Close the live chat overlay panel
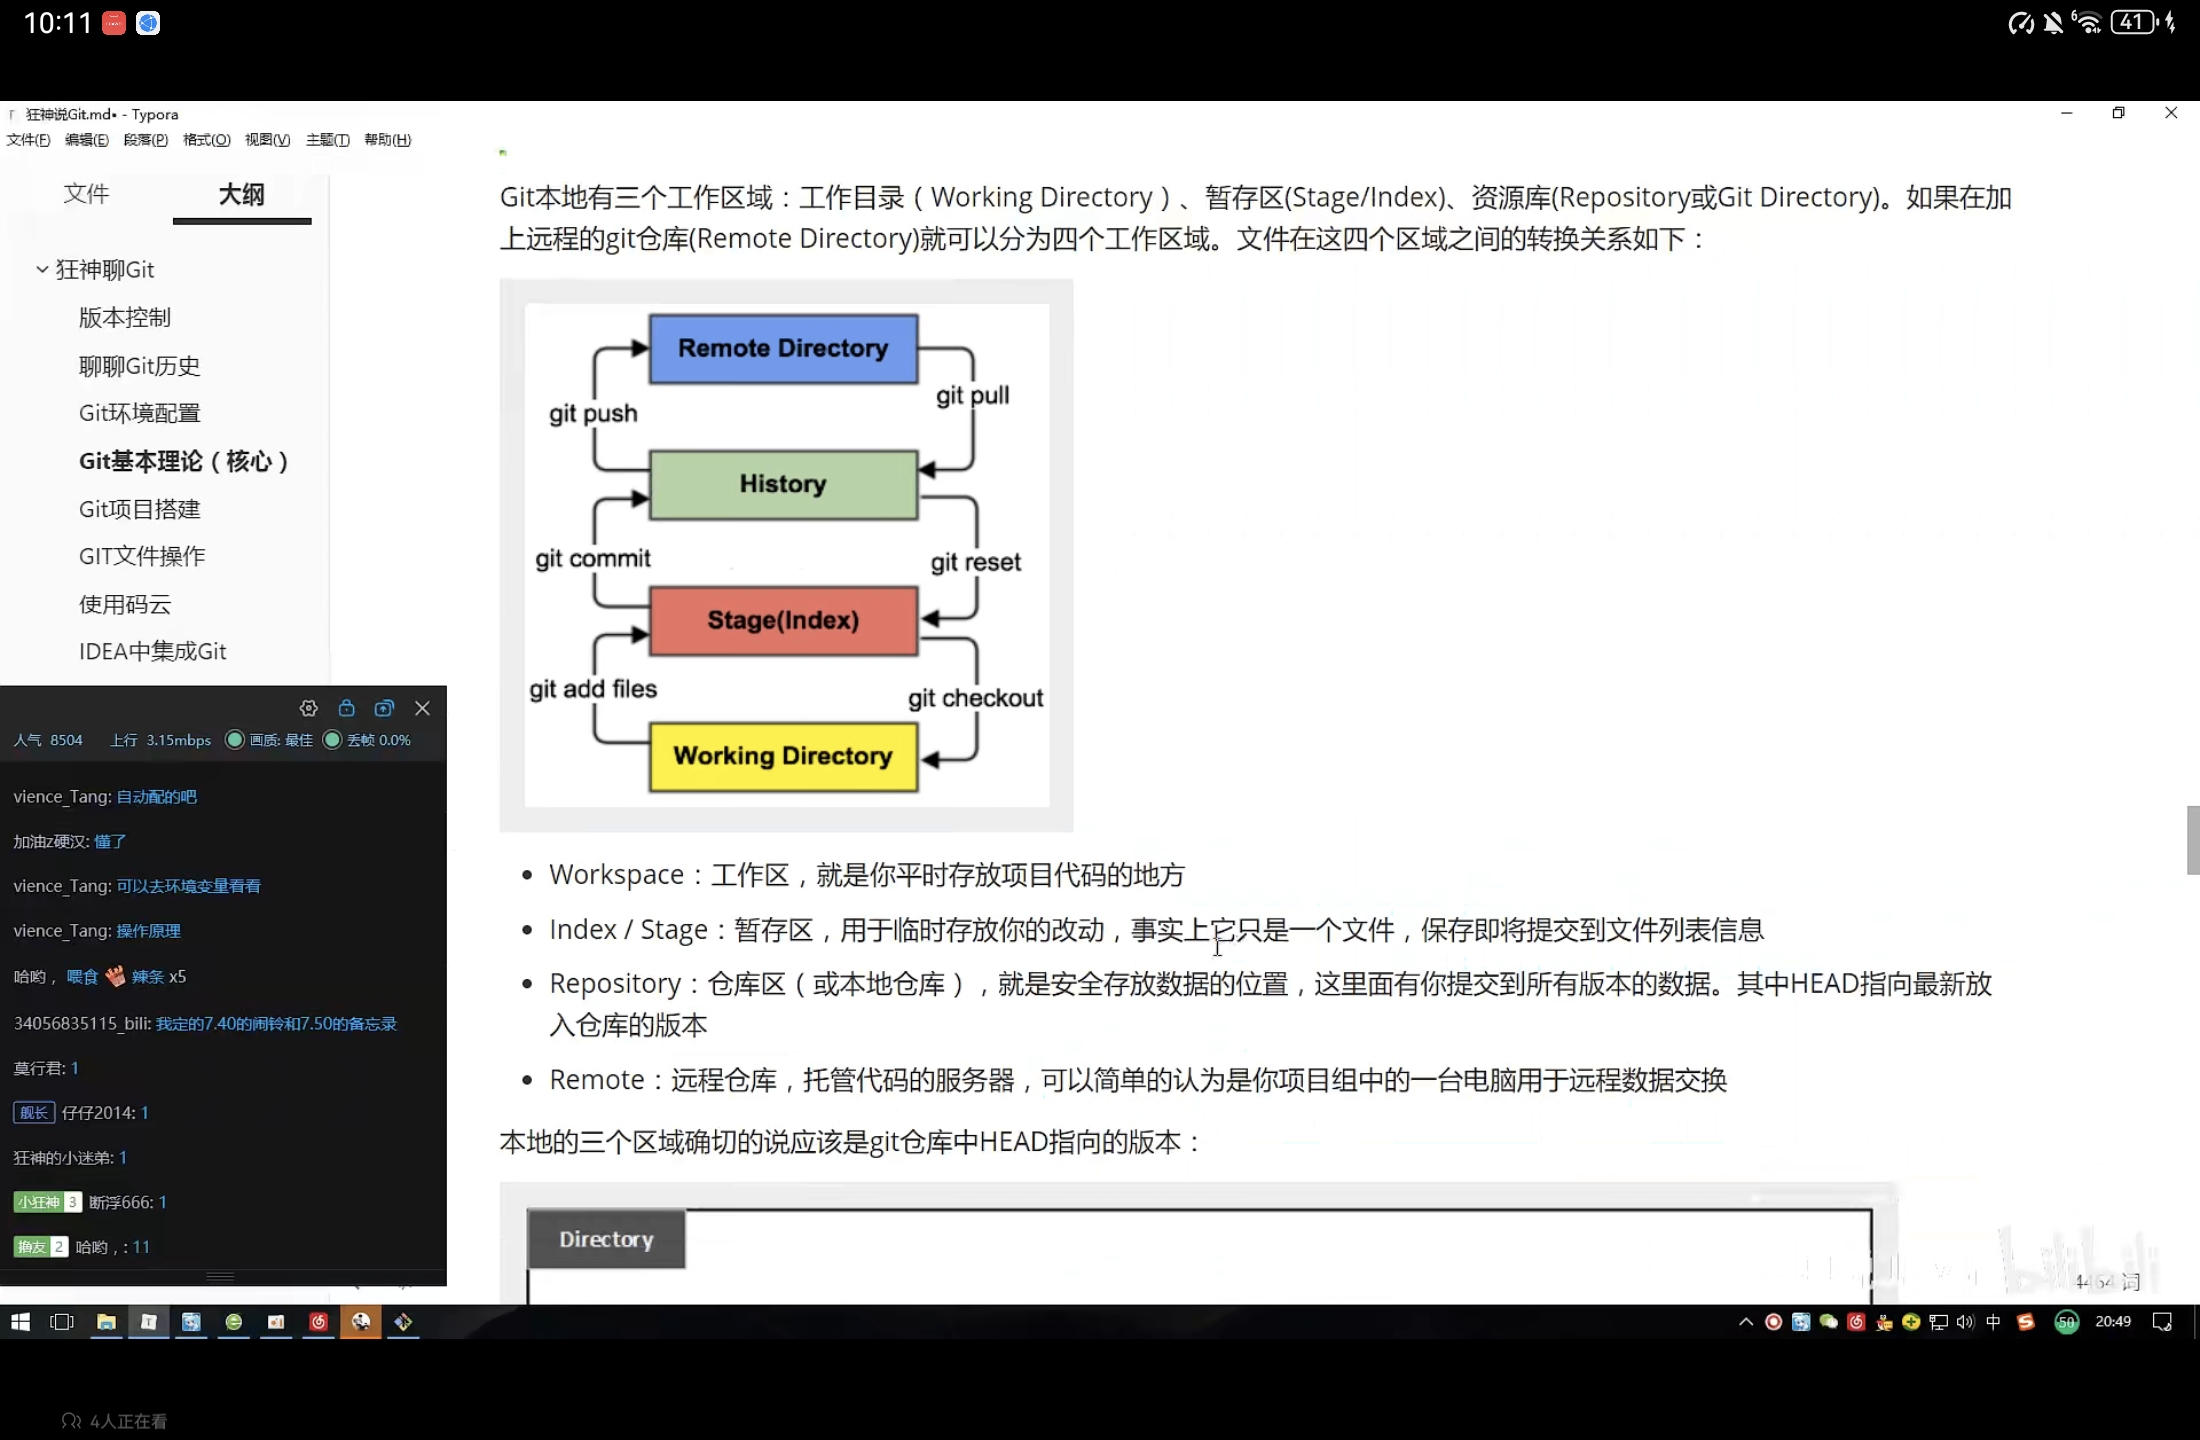2200x1440 pixels. (x=422, y=708)
